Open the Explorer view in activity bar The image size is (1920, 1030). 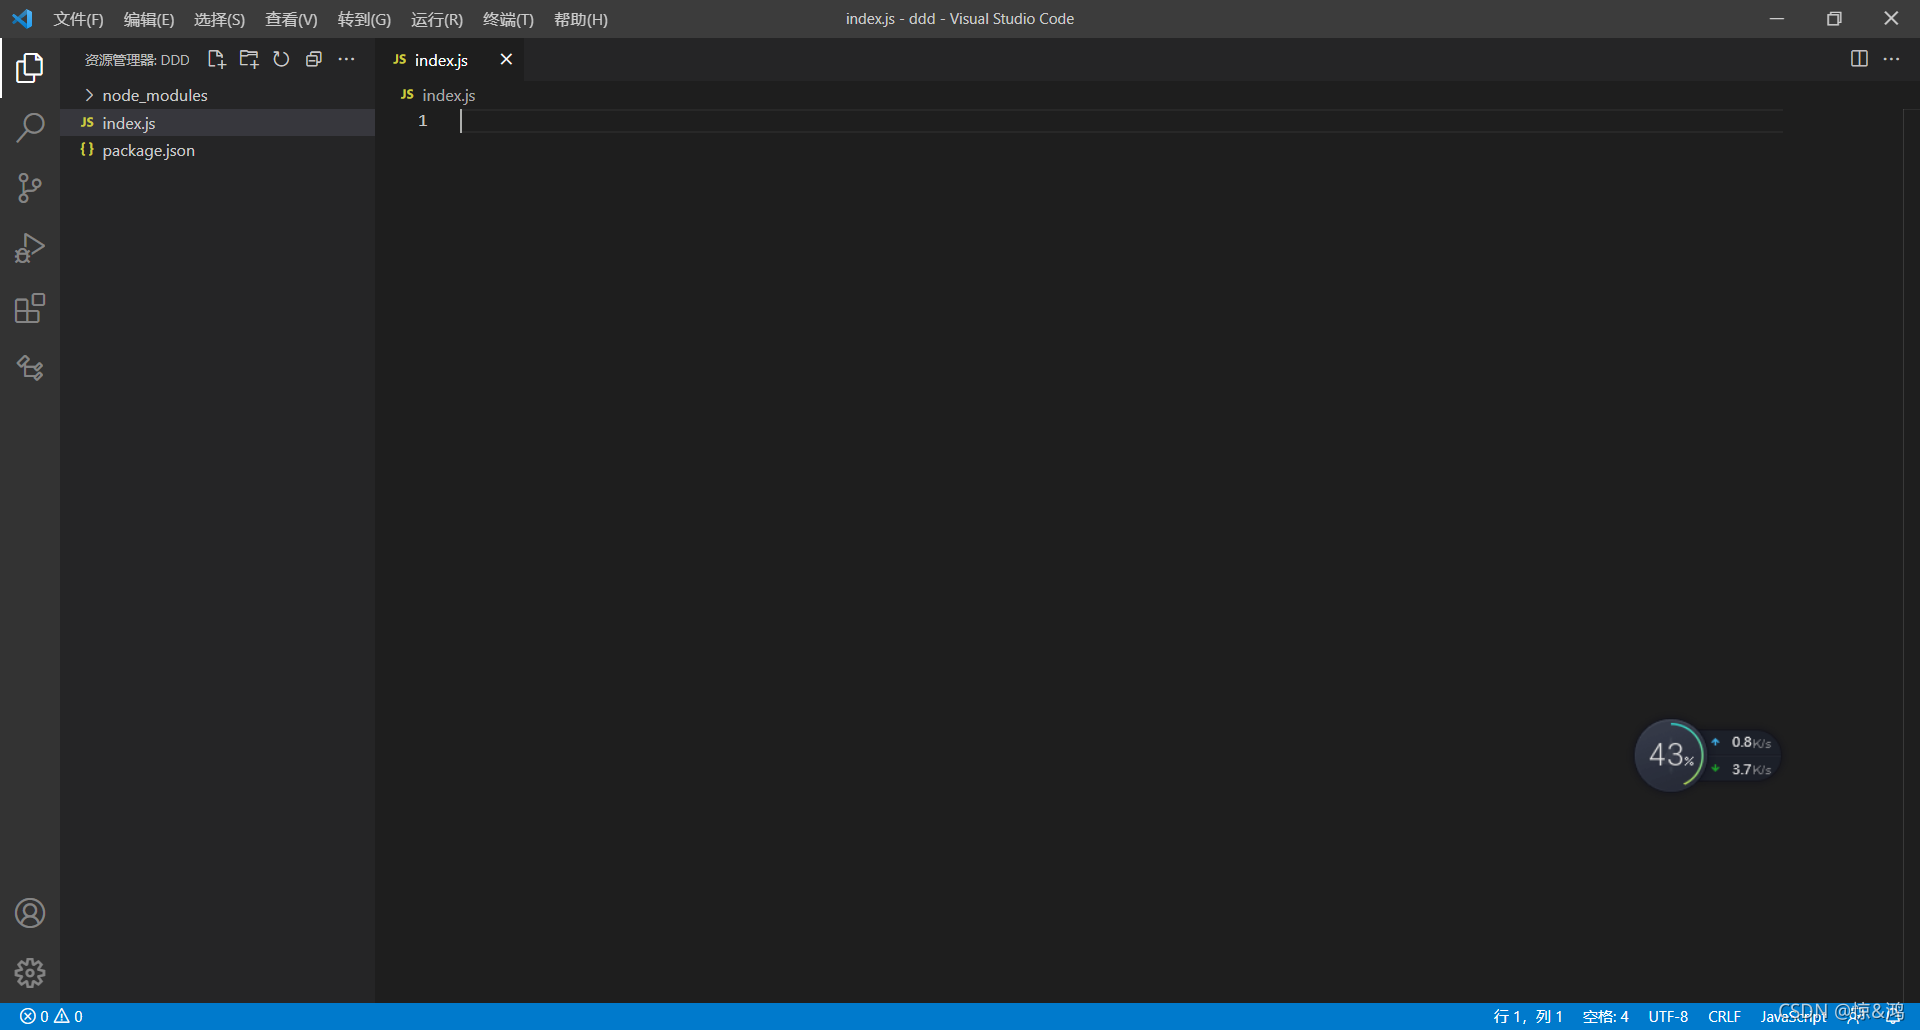click(30, 68)
